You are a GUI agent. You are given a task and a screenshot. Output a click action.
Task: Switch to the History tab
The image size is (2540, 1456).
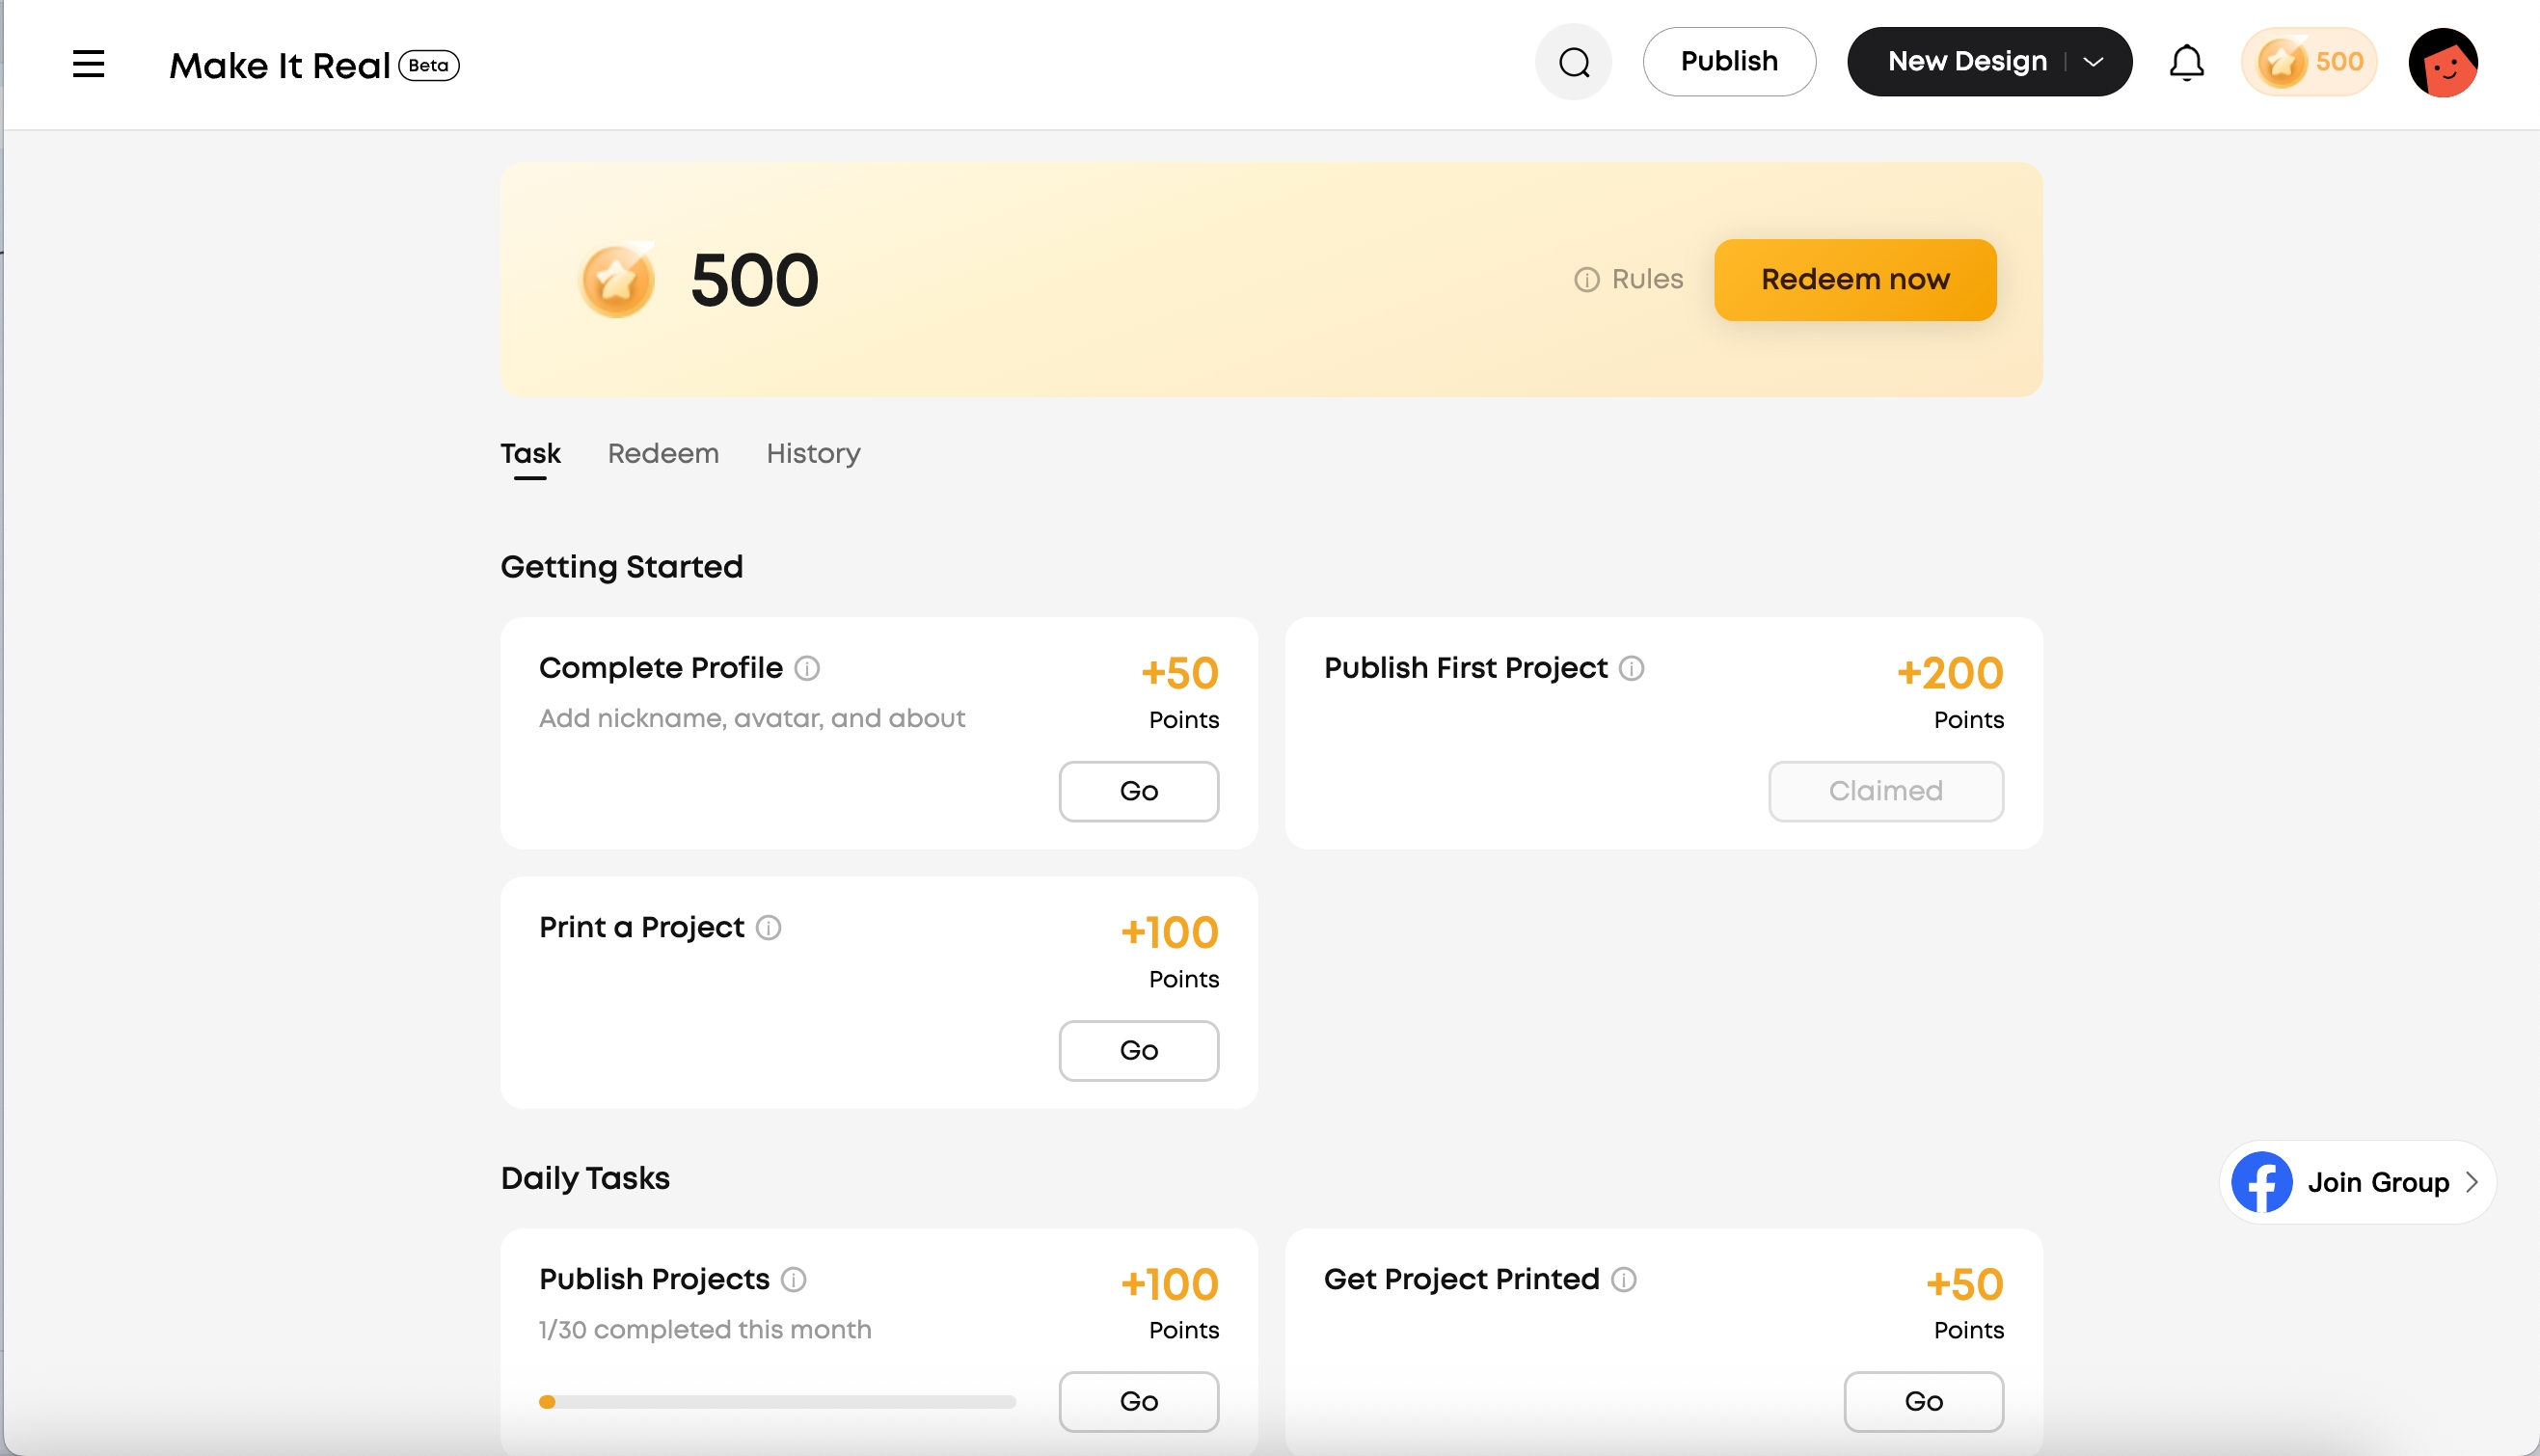813,454
